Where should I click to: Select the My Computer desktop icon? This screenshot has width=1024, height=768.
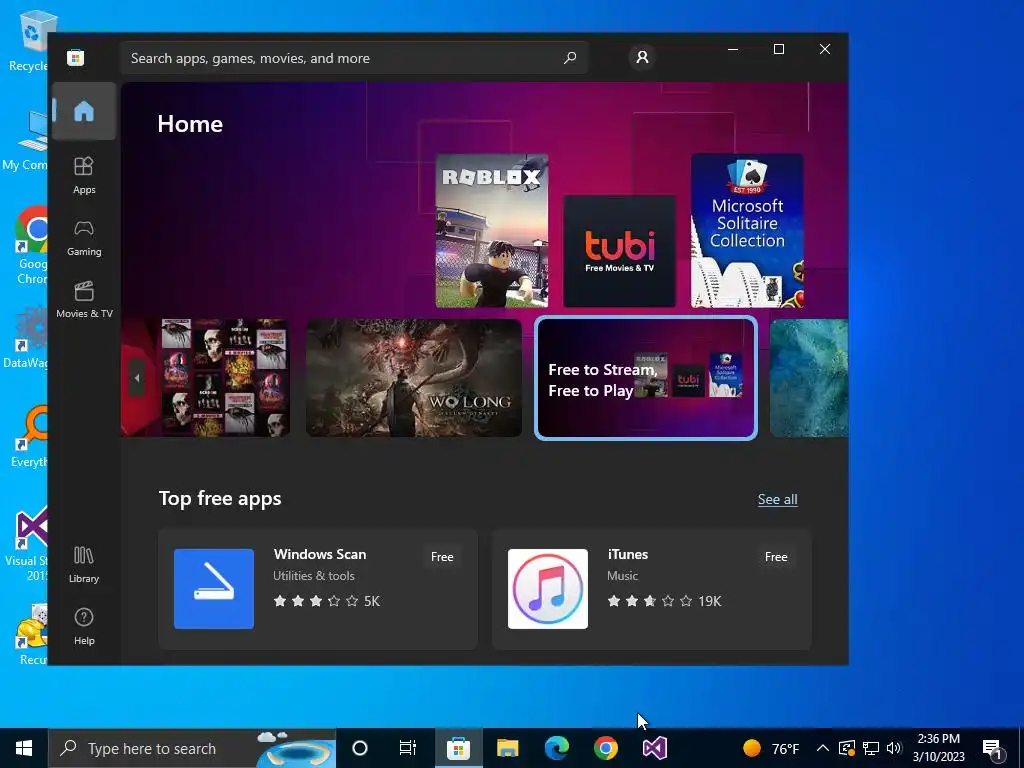26,140
